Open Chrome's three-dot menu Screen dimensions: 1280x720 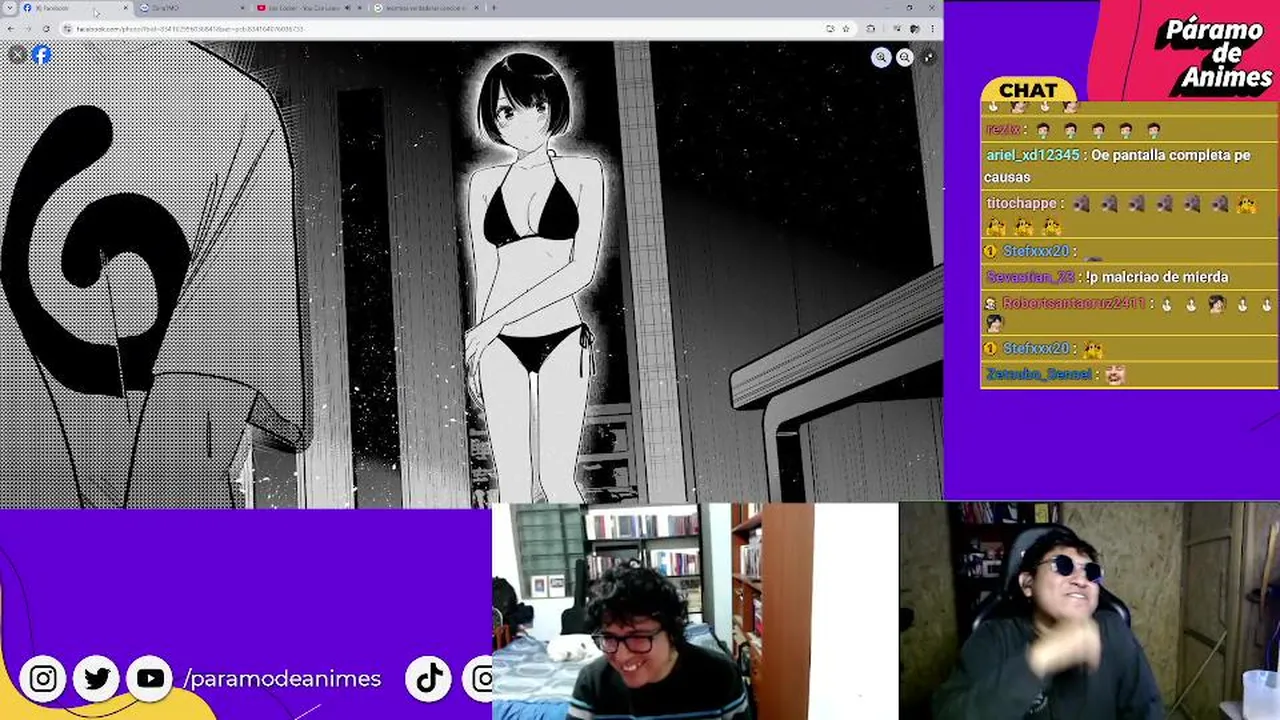tap(932, 29)
